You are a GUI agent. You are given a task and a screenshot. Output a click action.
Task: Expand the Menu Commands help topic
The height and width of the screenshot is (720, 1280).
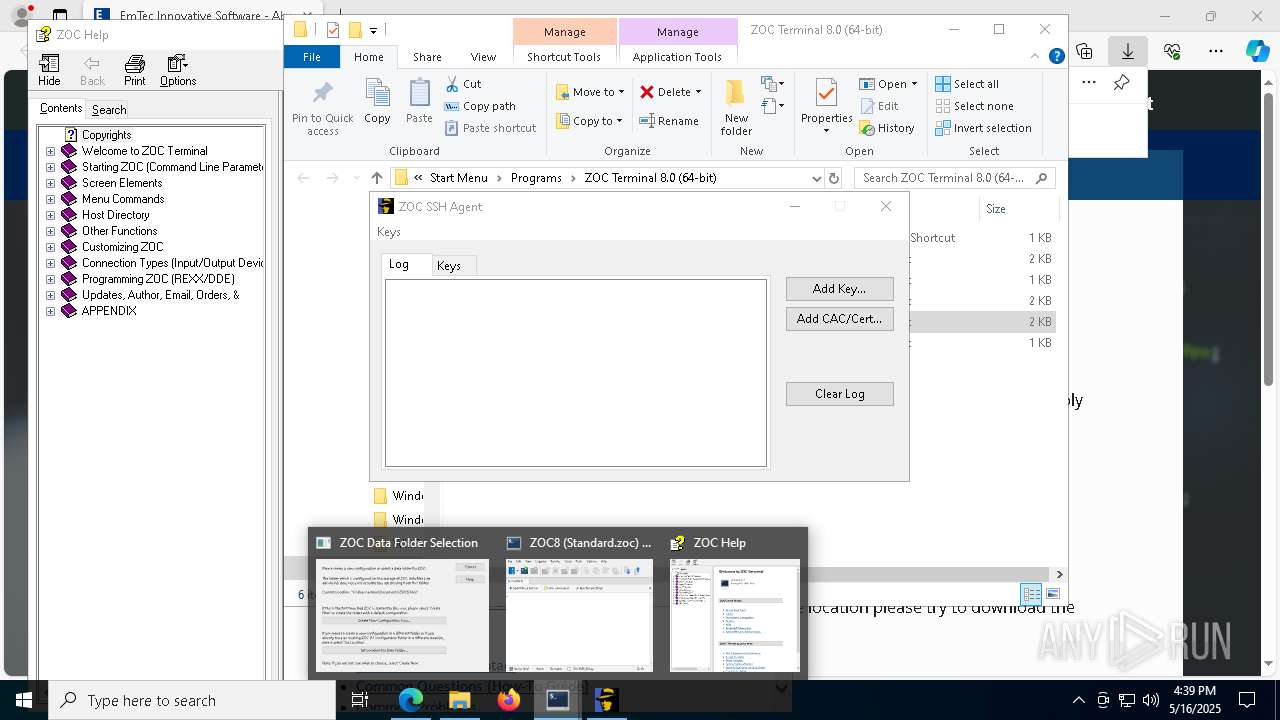(x=50, y=199)
